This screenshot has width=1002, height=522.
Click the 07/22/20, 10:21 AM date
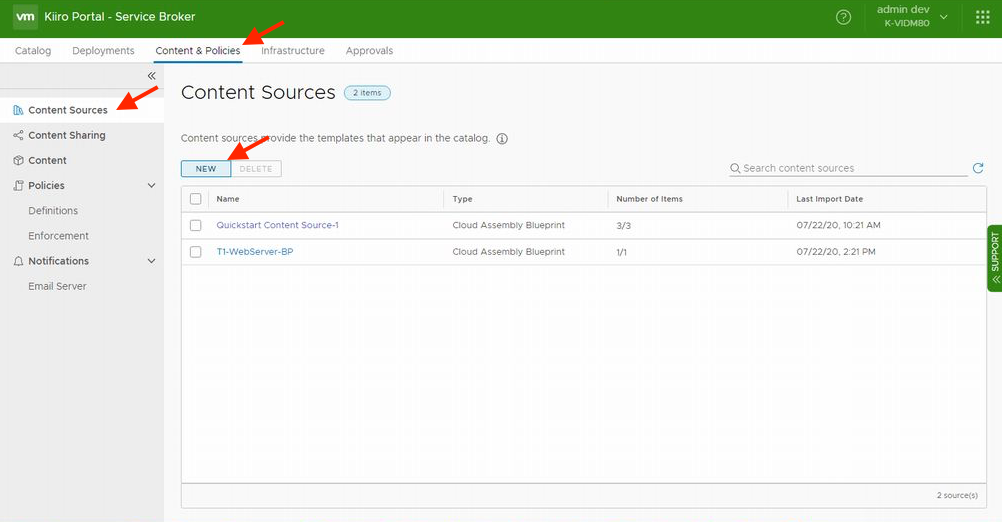click(x=838, y=225)
